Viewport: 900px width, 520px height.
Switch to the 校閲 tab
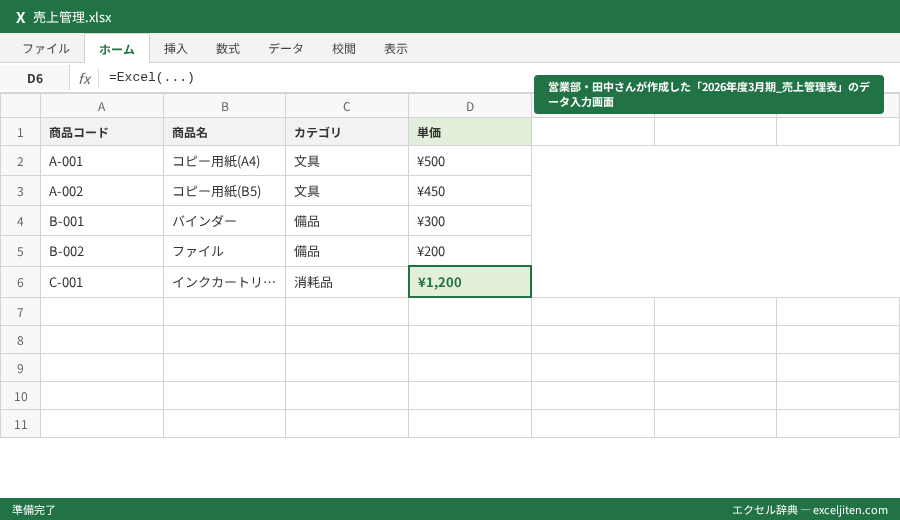click(344, 49)
